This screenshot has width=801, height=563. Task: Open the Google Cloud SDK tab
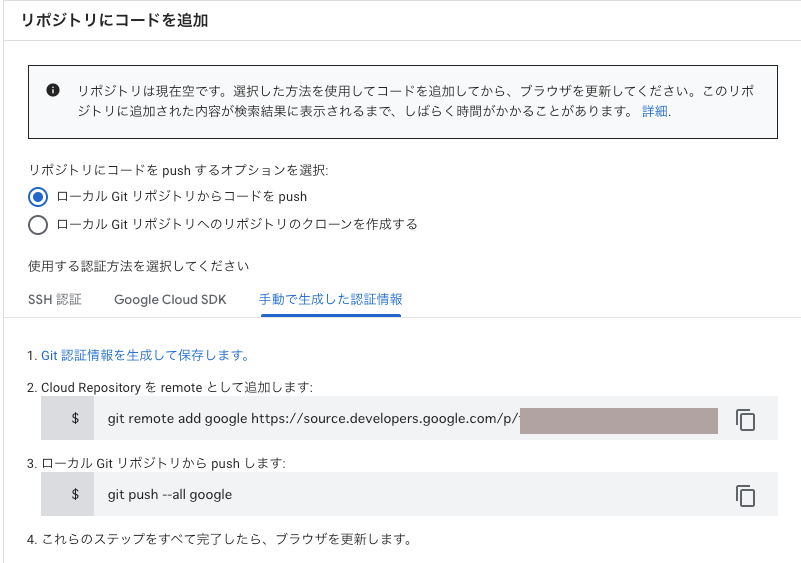[170, 299]
